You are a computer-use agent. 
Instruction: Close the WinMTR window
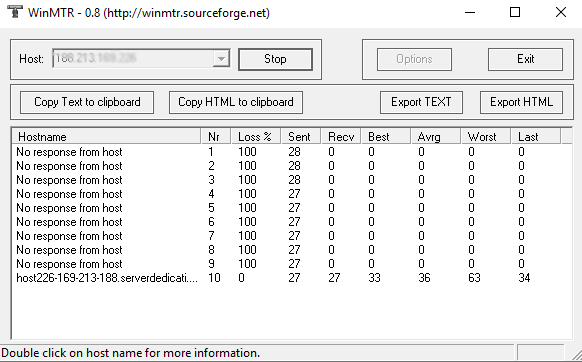[x=561, y=13]
